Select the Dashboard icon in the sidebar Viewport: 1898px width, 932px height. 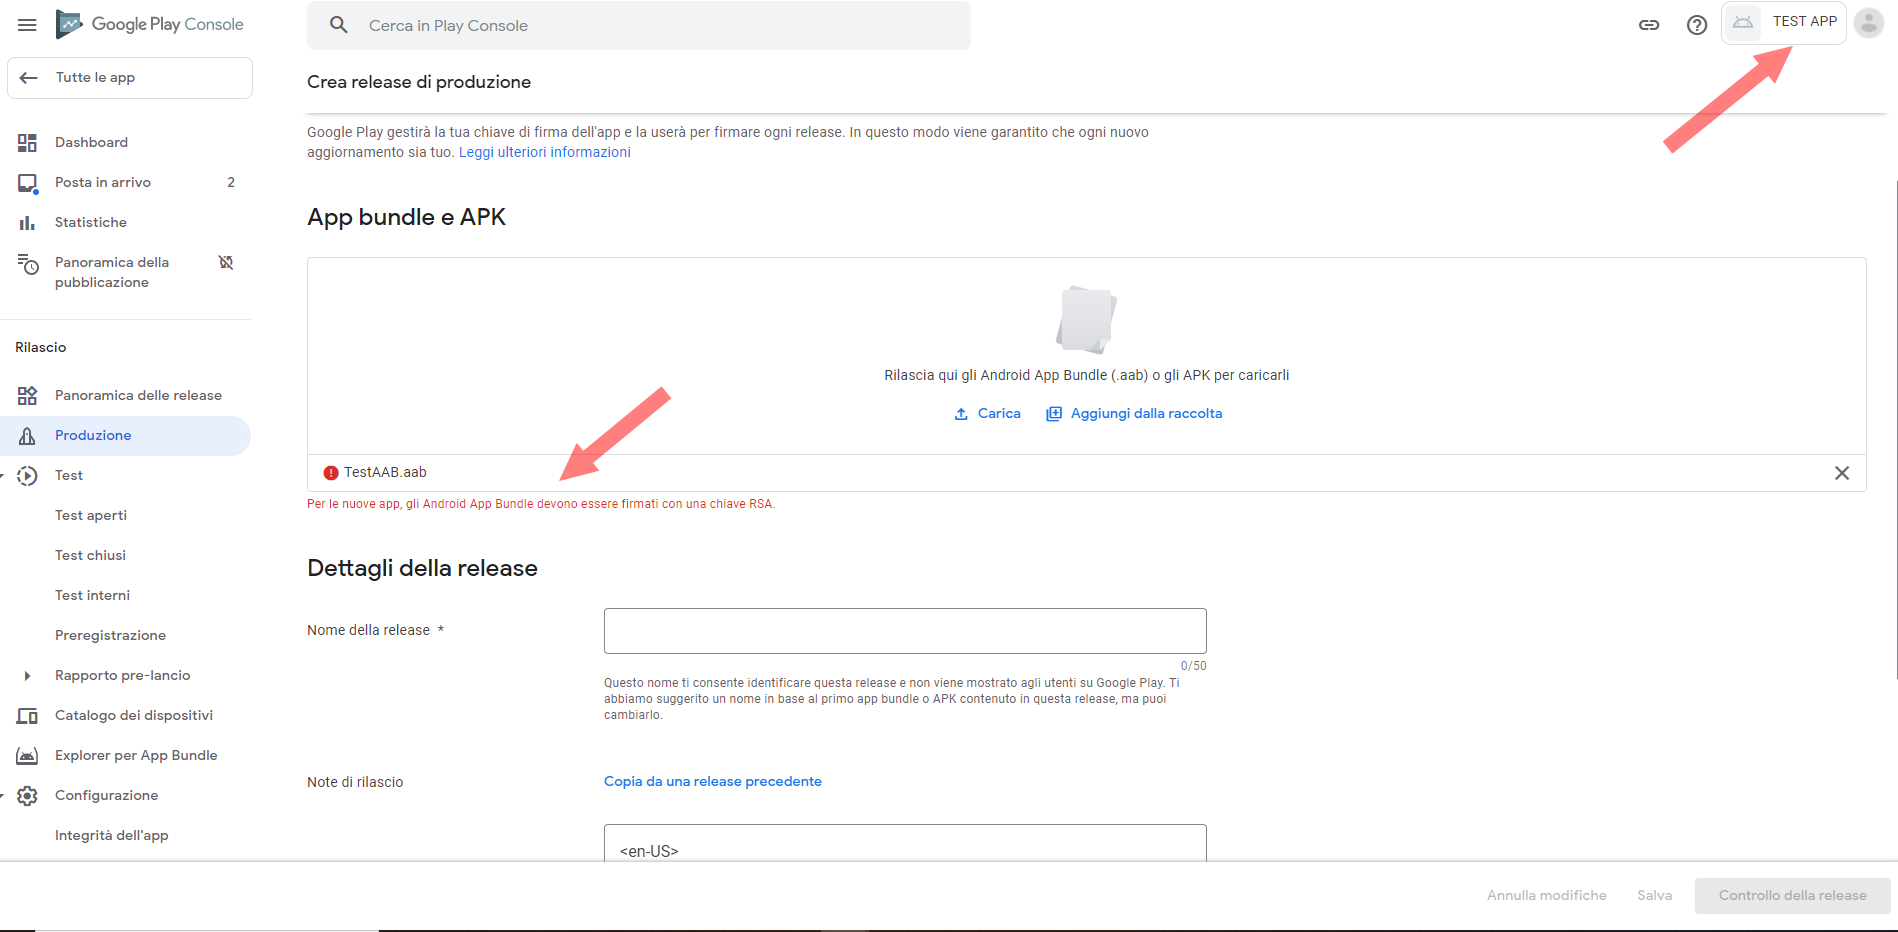pos(28,141)
